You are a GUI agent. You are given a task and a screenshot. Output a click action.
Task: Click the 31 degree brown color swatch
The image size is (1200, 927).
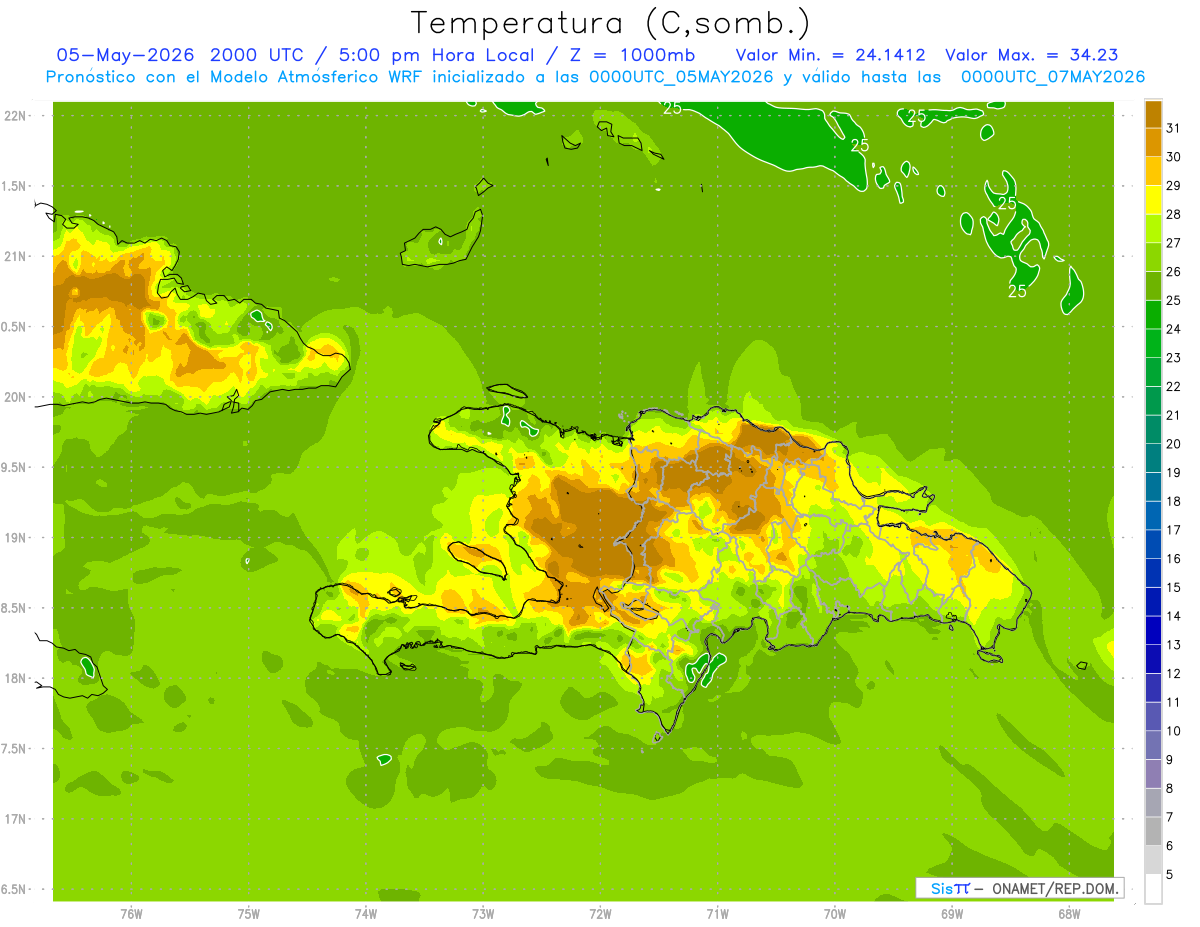(1153, 114)
